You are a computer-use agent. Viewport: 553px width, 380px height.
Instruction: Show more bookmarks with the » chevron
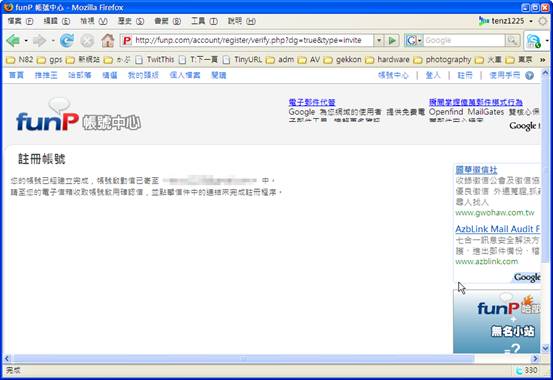click(542, 60)
